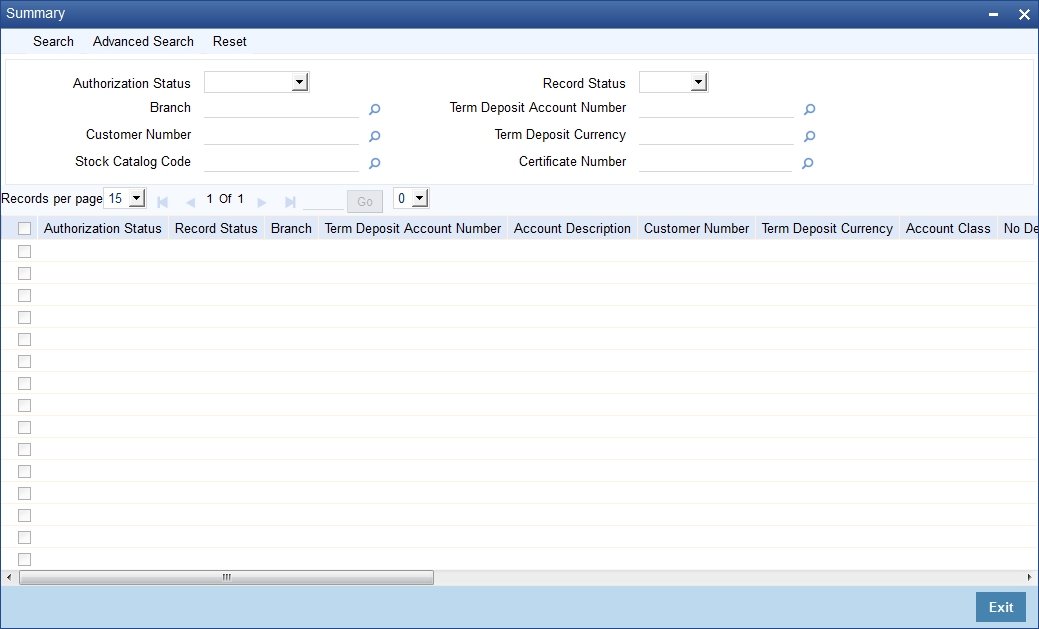
Task: Open Record Status dropdown
Action: [x=673, y=82]
